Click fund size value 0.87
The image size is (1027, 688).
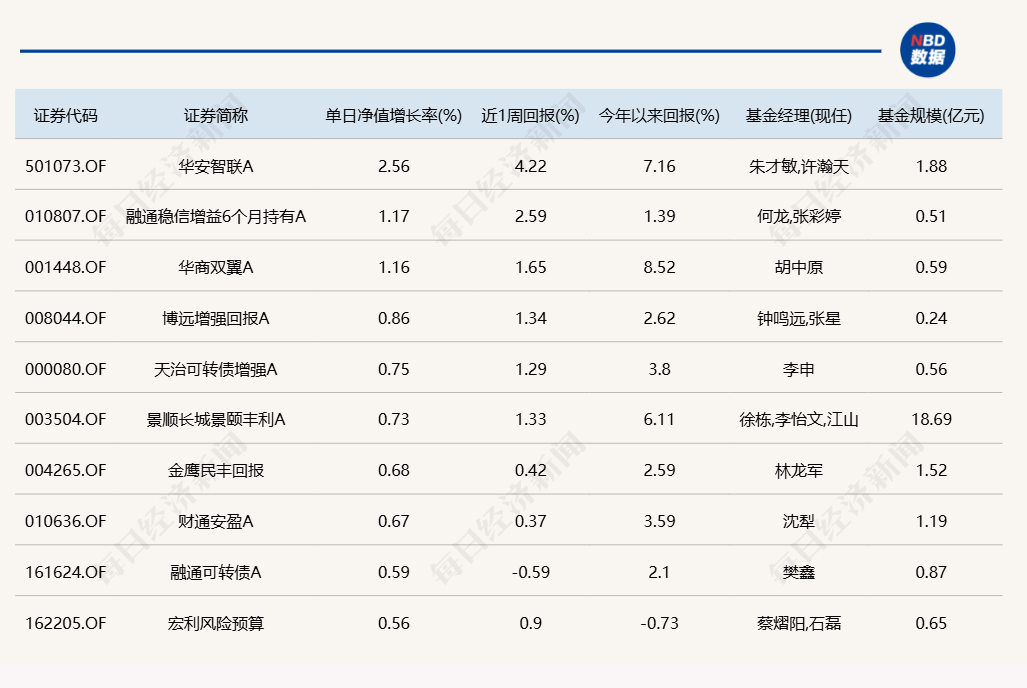[x=931, y=573]
